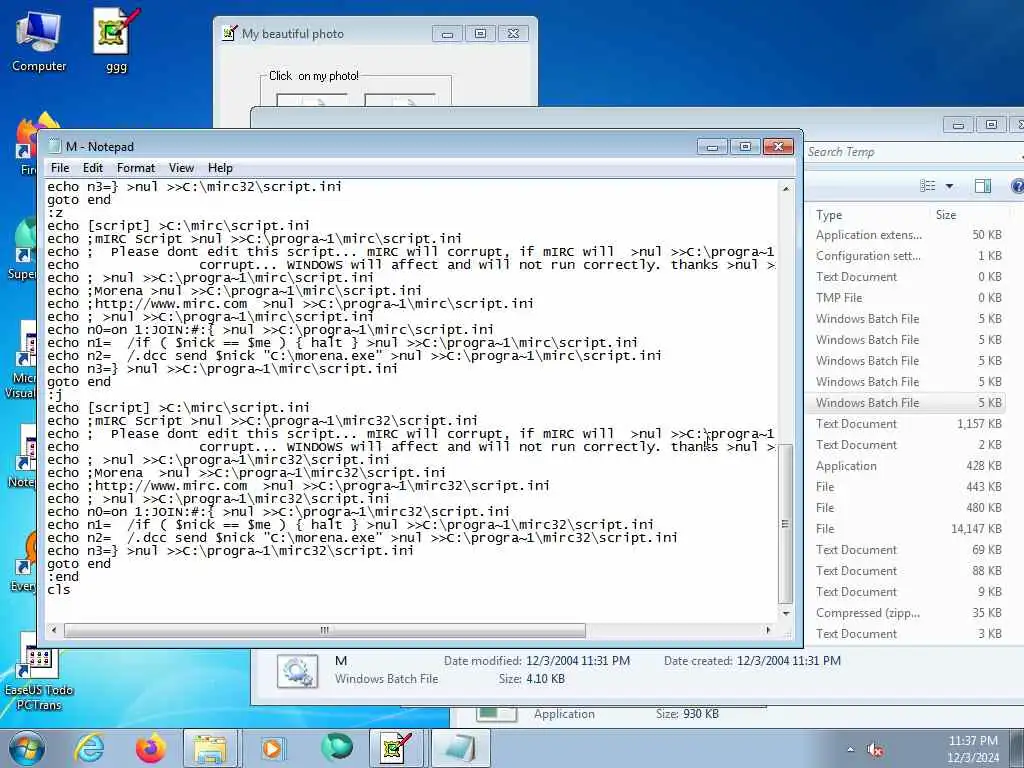1024x768 pixels.
Task: Maximize the M - Notepad window
Action: 745,147
